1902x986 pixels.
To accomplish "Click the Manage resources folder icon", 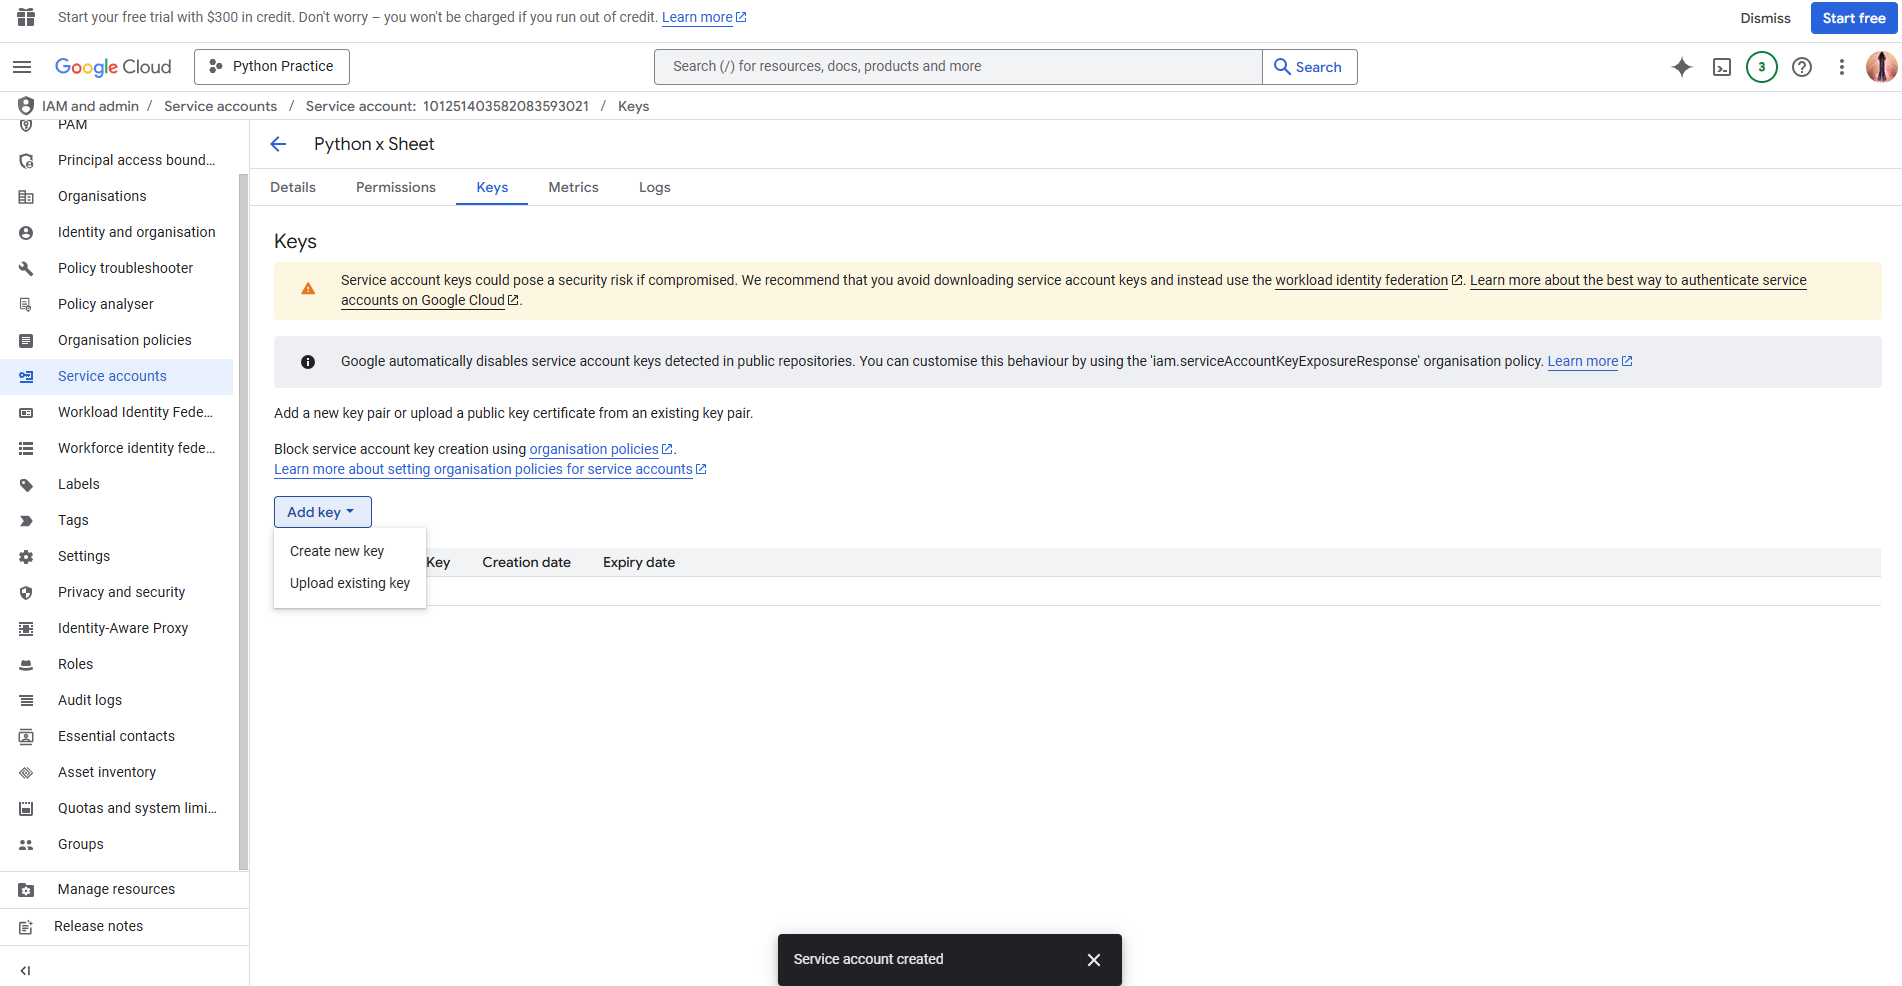I will pyautogui.click(x=26, y=890).
